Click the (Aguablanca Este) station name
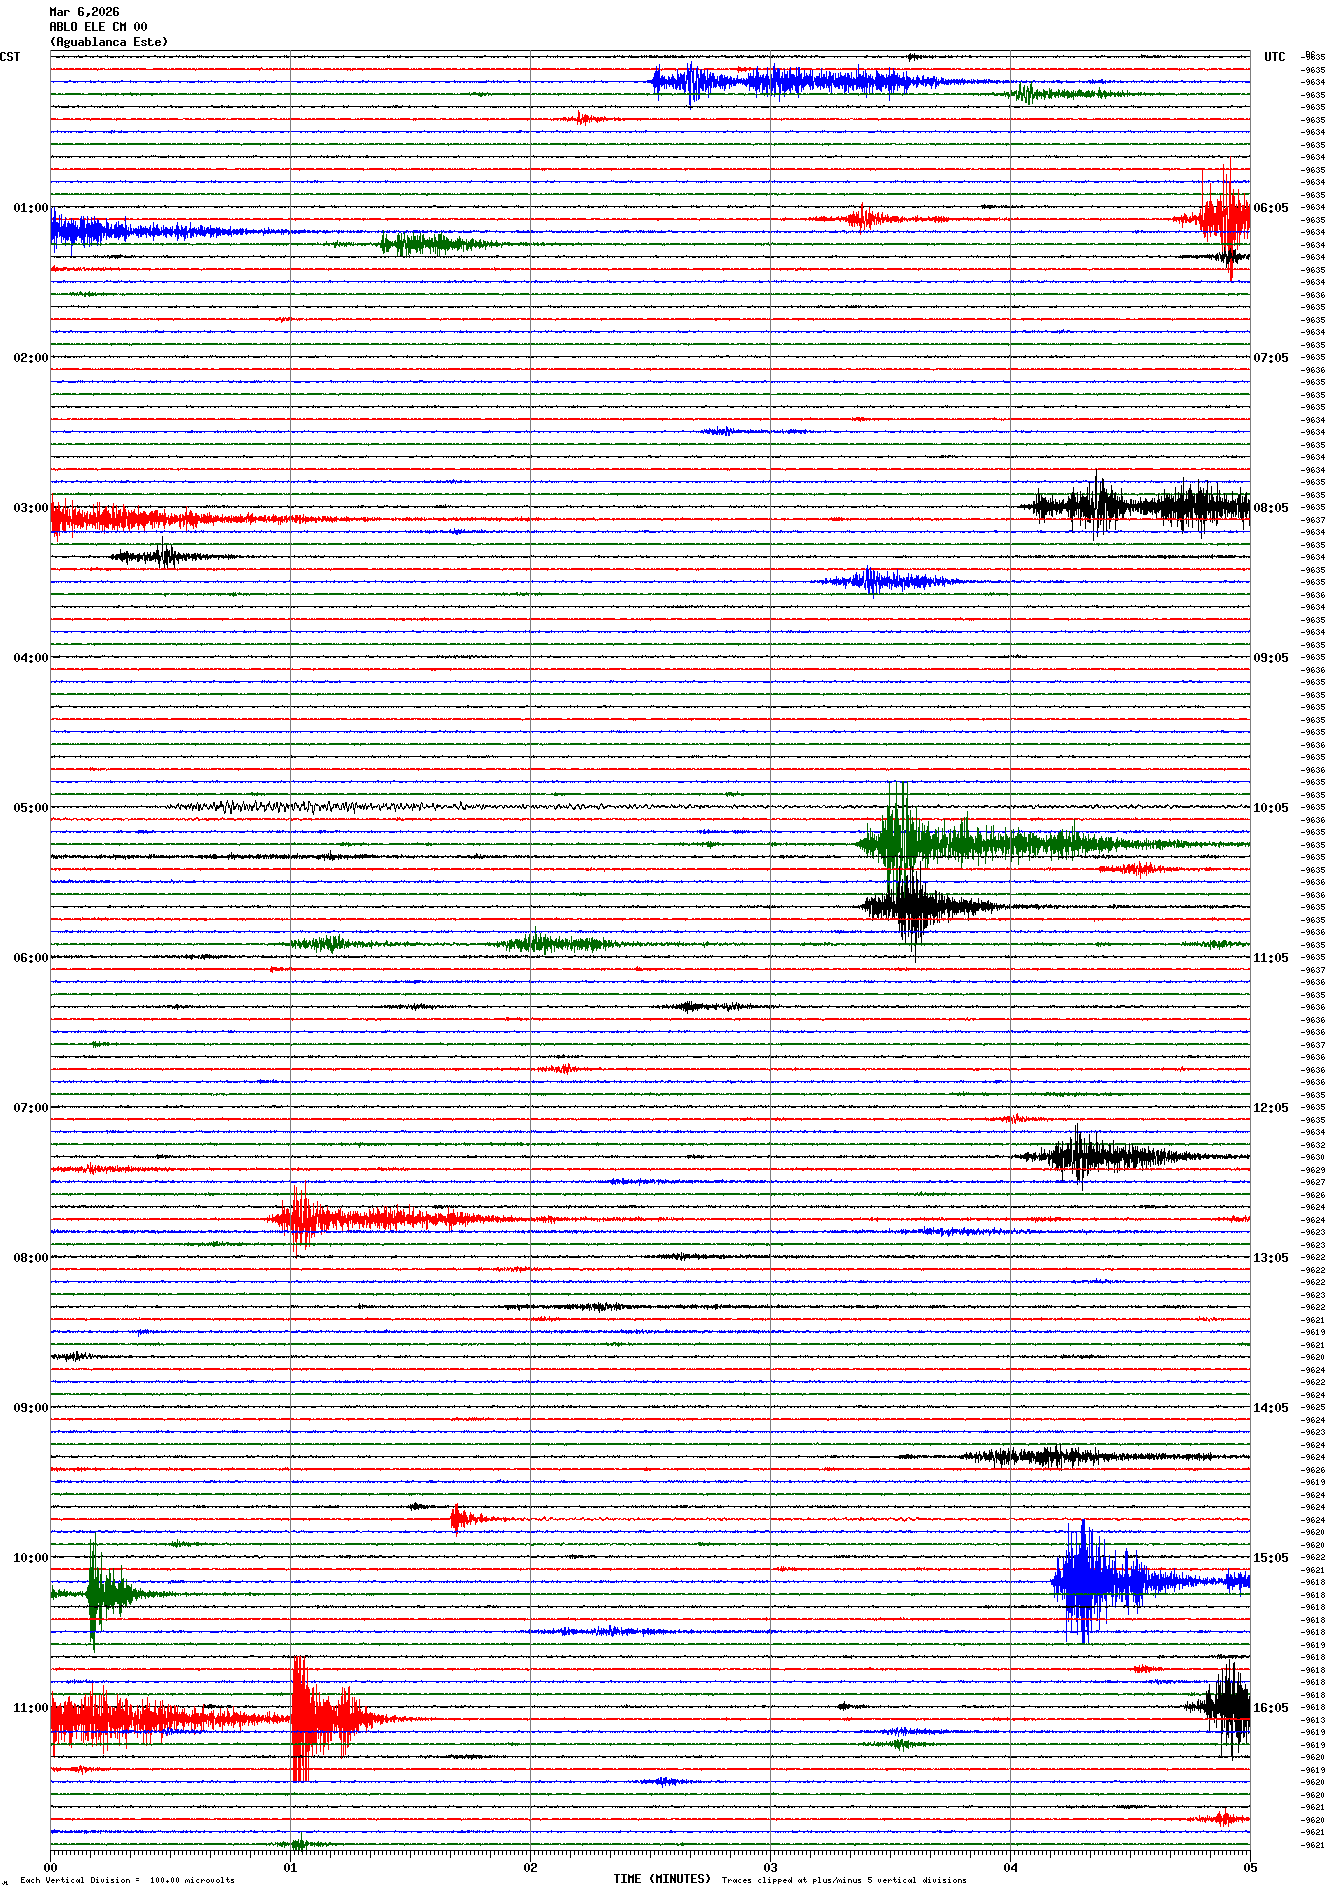This screenshot has width=1330, height=1894. [108, 42]
